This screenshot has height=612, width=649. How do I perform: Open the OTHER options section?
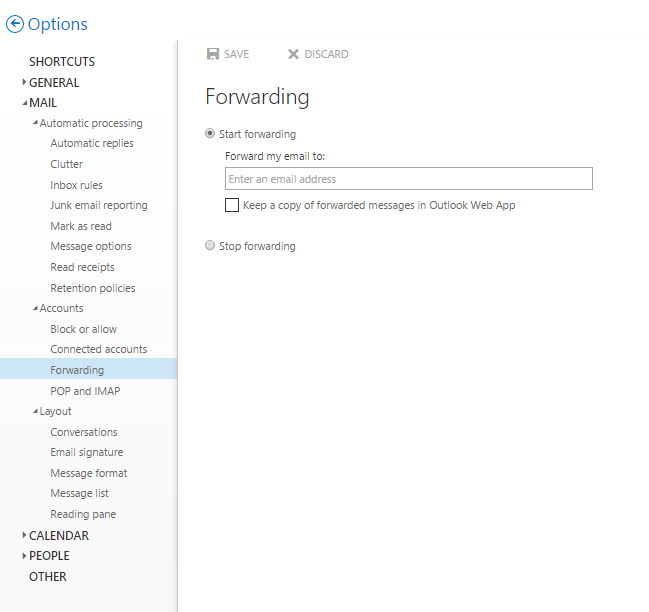(47, 577)
